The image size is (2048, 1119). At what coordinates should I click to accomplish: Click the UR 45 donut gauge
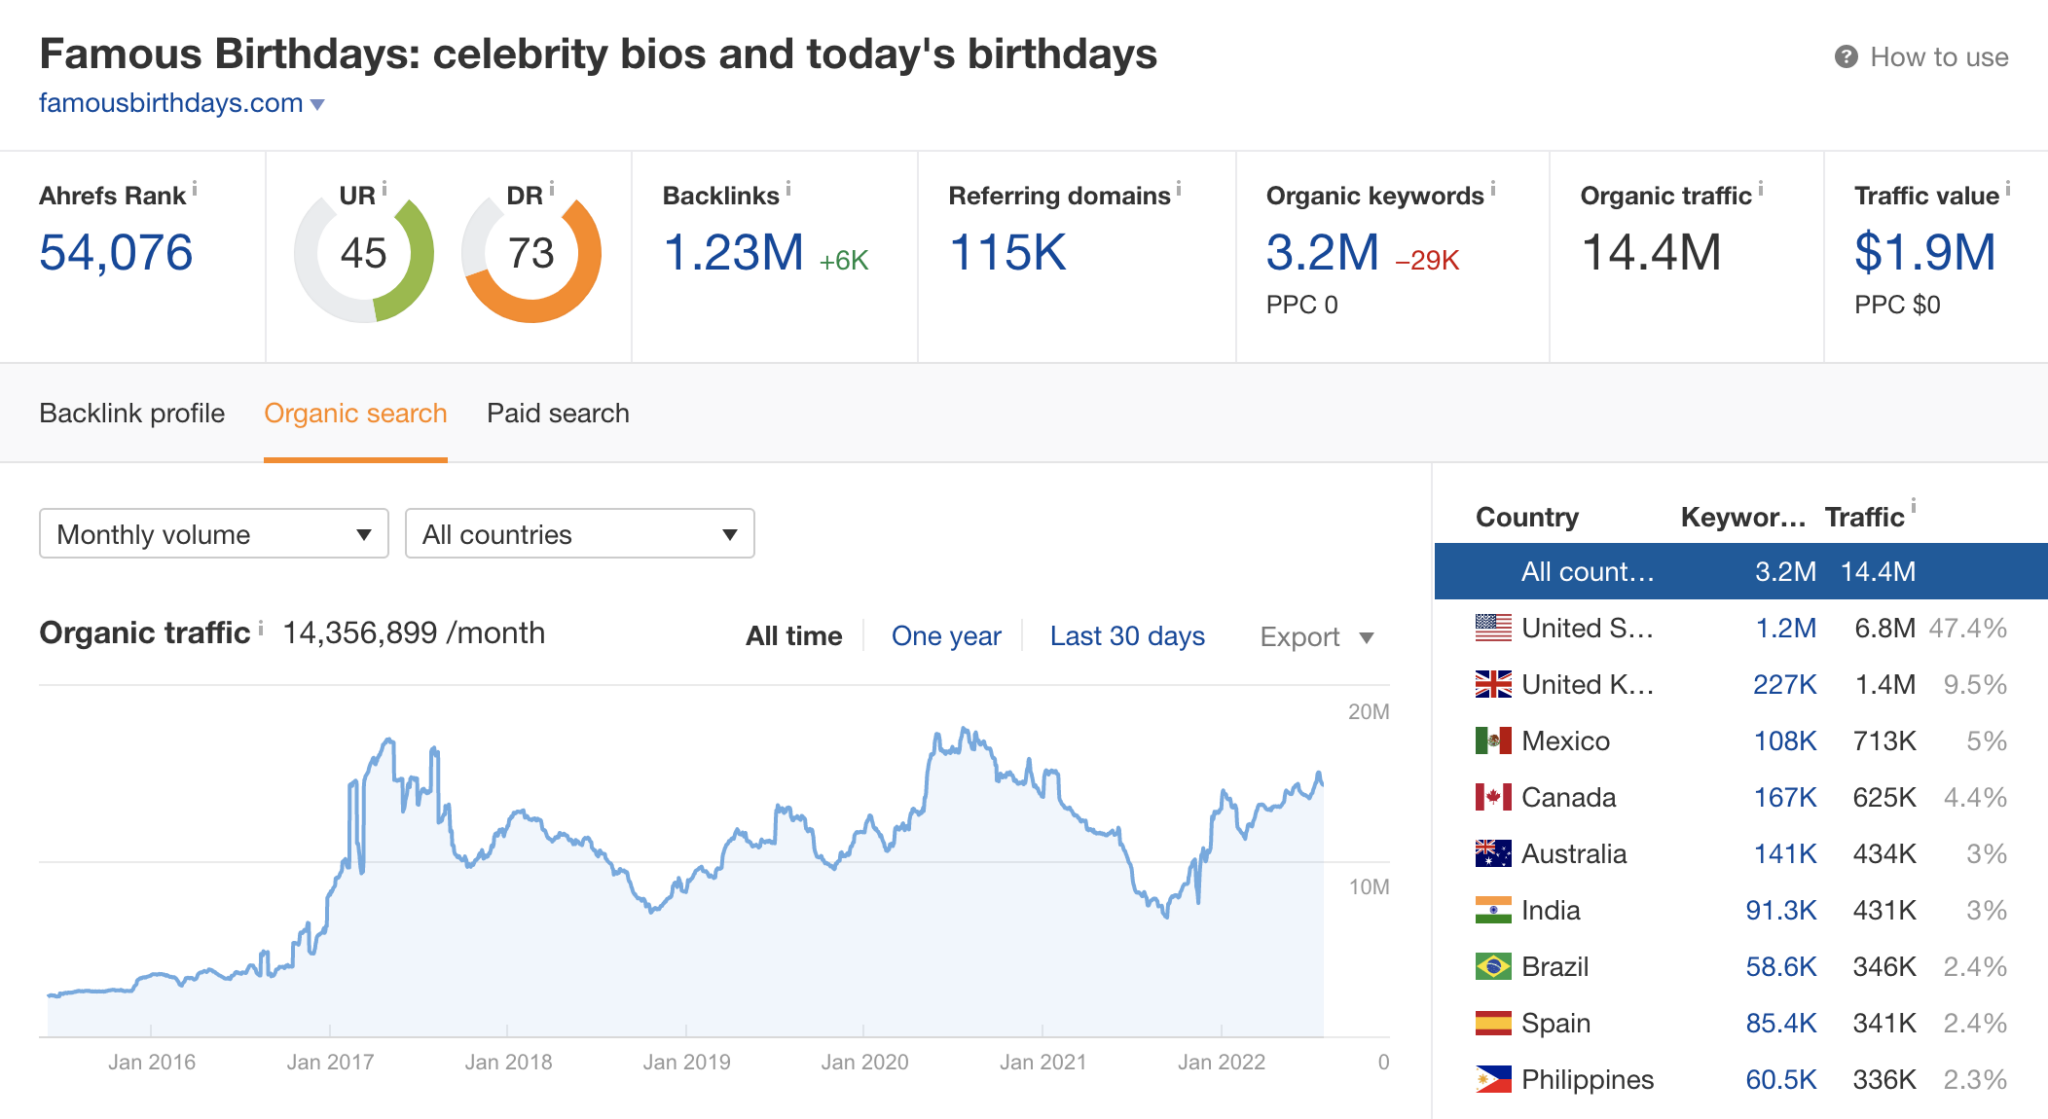[364, 254]
